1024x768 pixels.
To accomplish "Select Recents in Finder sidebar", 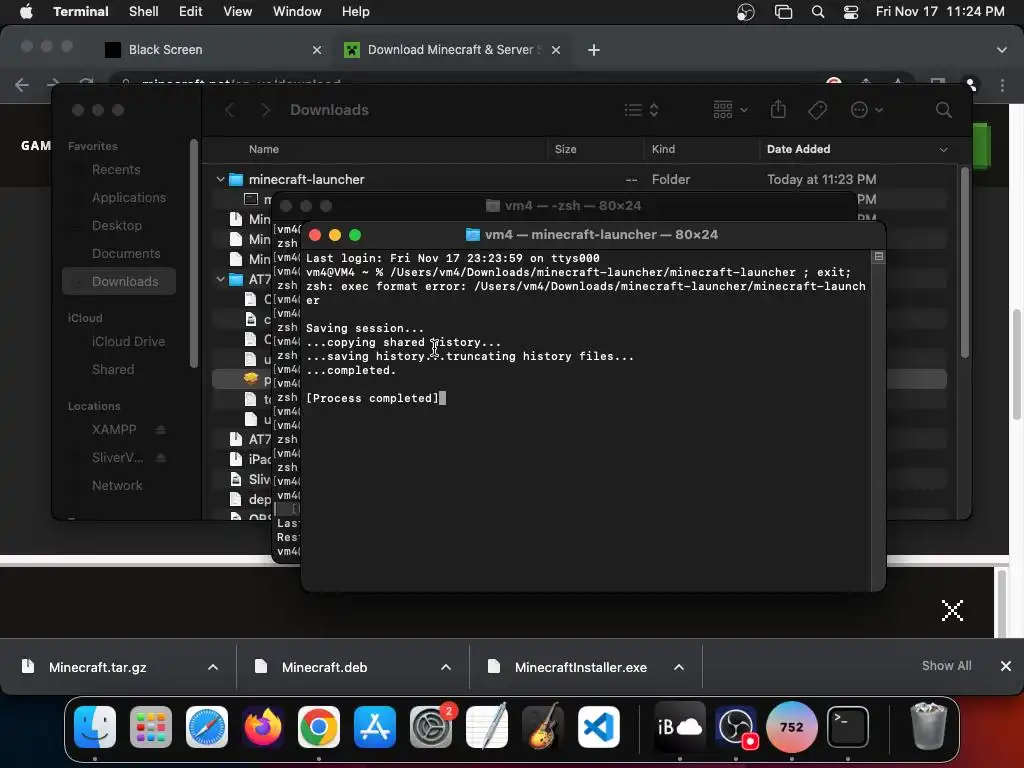I will point(116,170).
